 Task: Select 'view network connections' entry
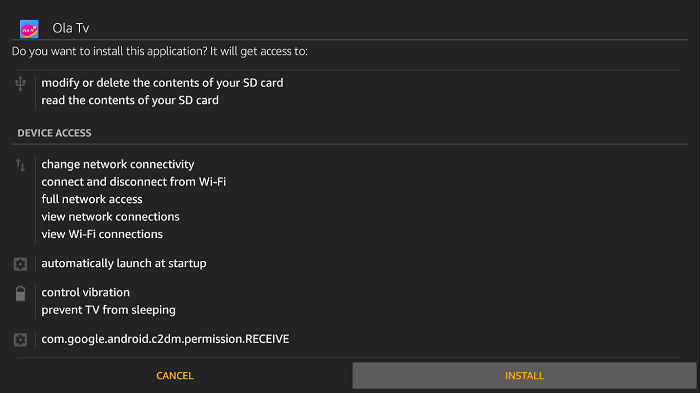[110, 217]
